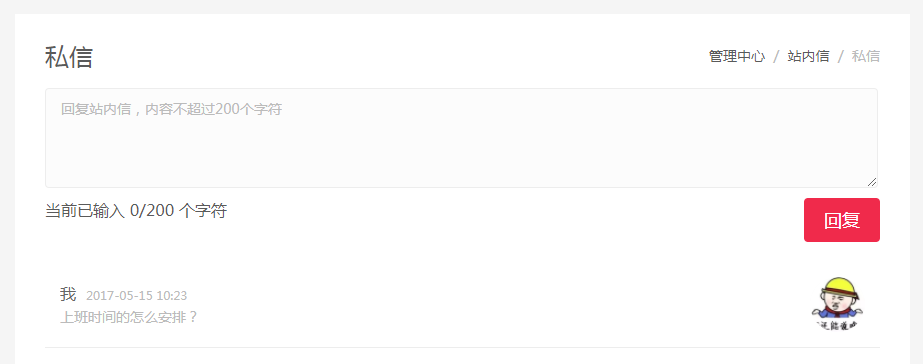Image resolution: width=923 pixels, height=364 pixels.
Task: Select the 私信 breadcrumb item at right
Action: (866, 57)
